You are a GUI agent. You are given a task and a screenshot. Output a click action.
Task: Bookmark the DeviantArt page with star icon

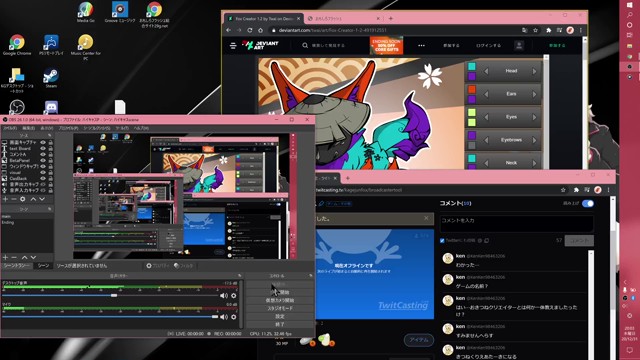535,30
